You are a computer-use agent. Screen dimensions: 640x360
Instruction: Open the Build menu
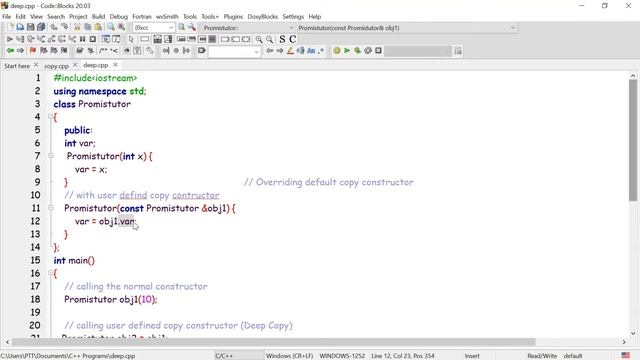[x=98, y=17]
